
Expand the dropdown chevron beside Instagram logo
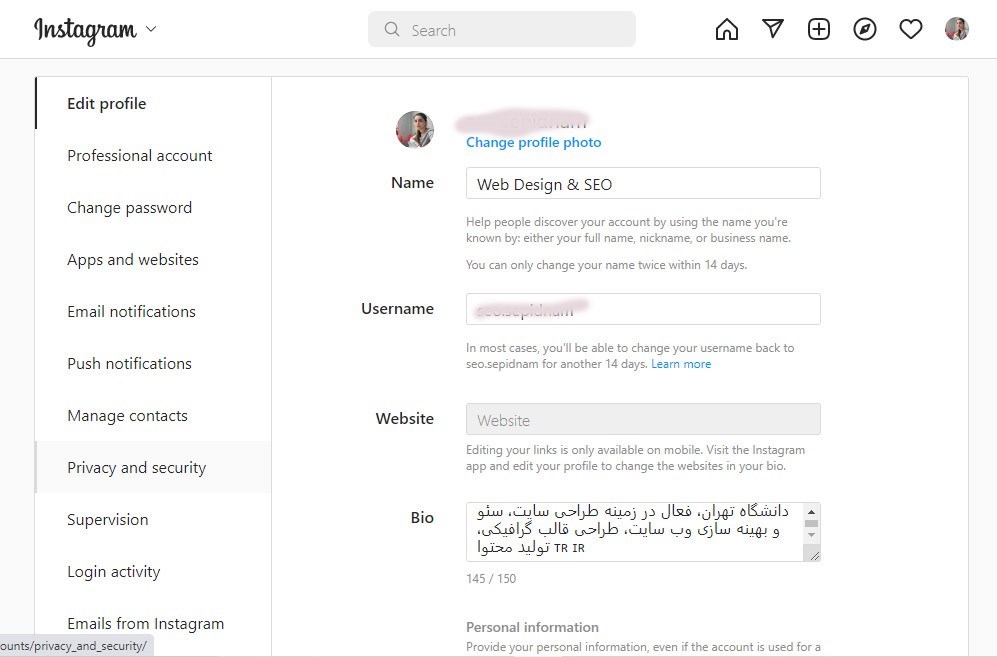click(x=151, y=29)
